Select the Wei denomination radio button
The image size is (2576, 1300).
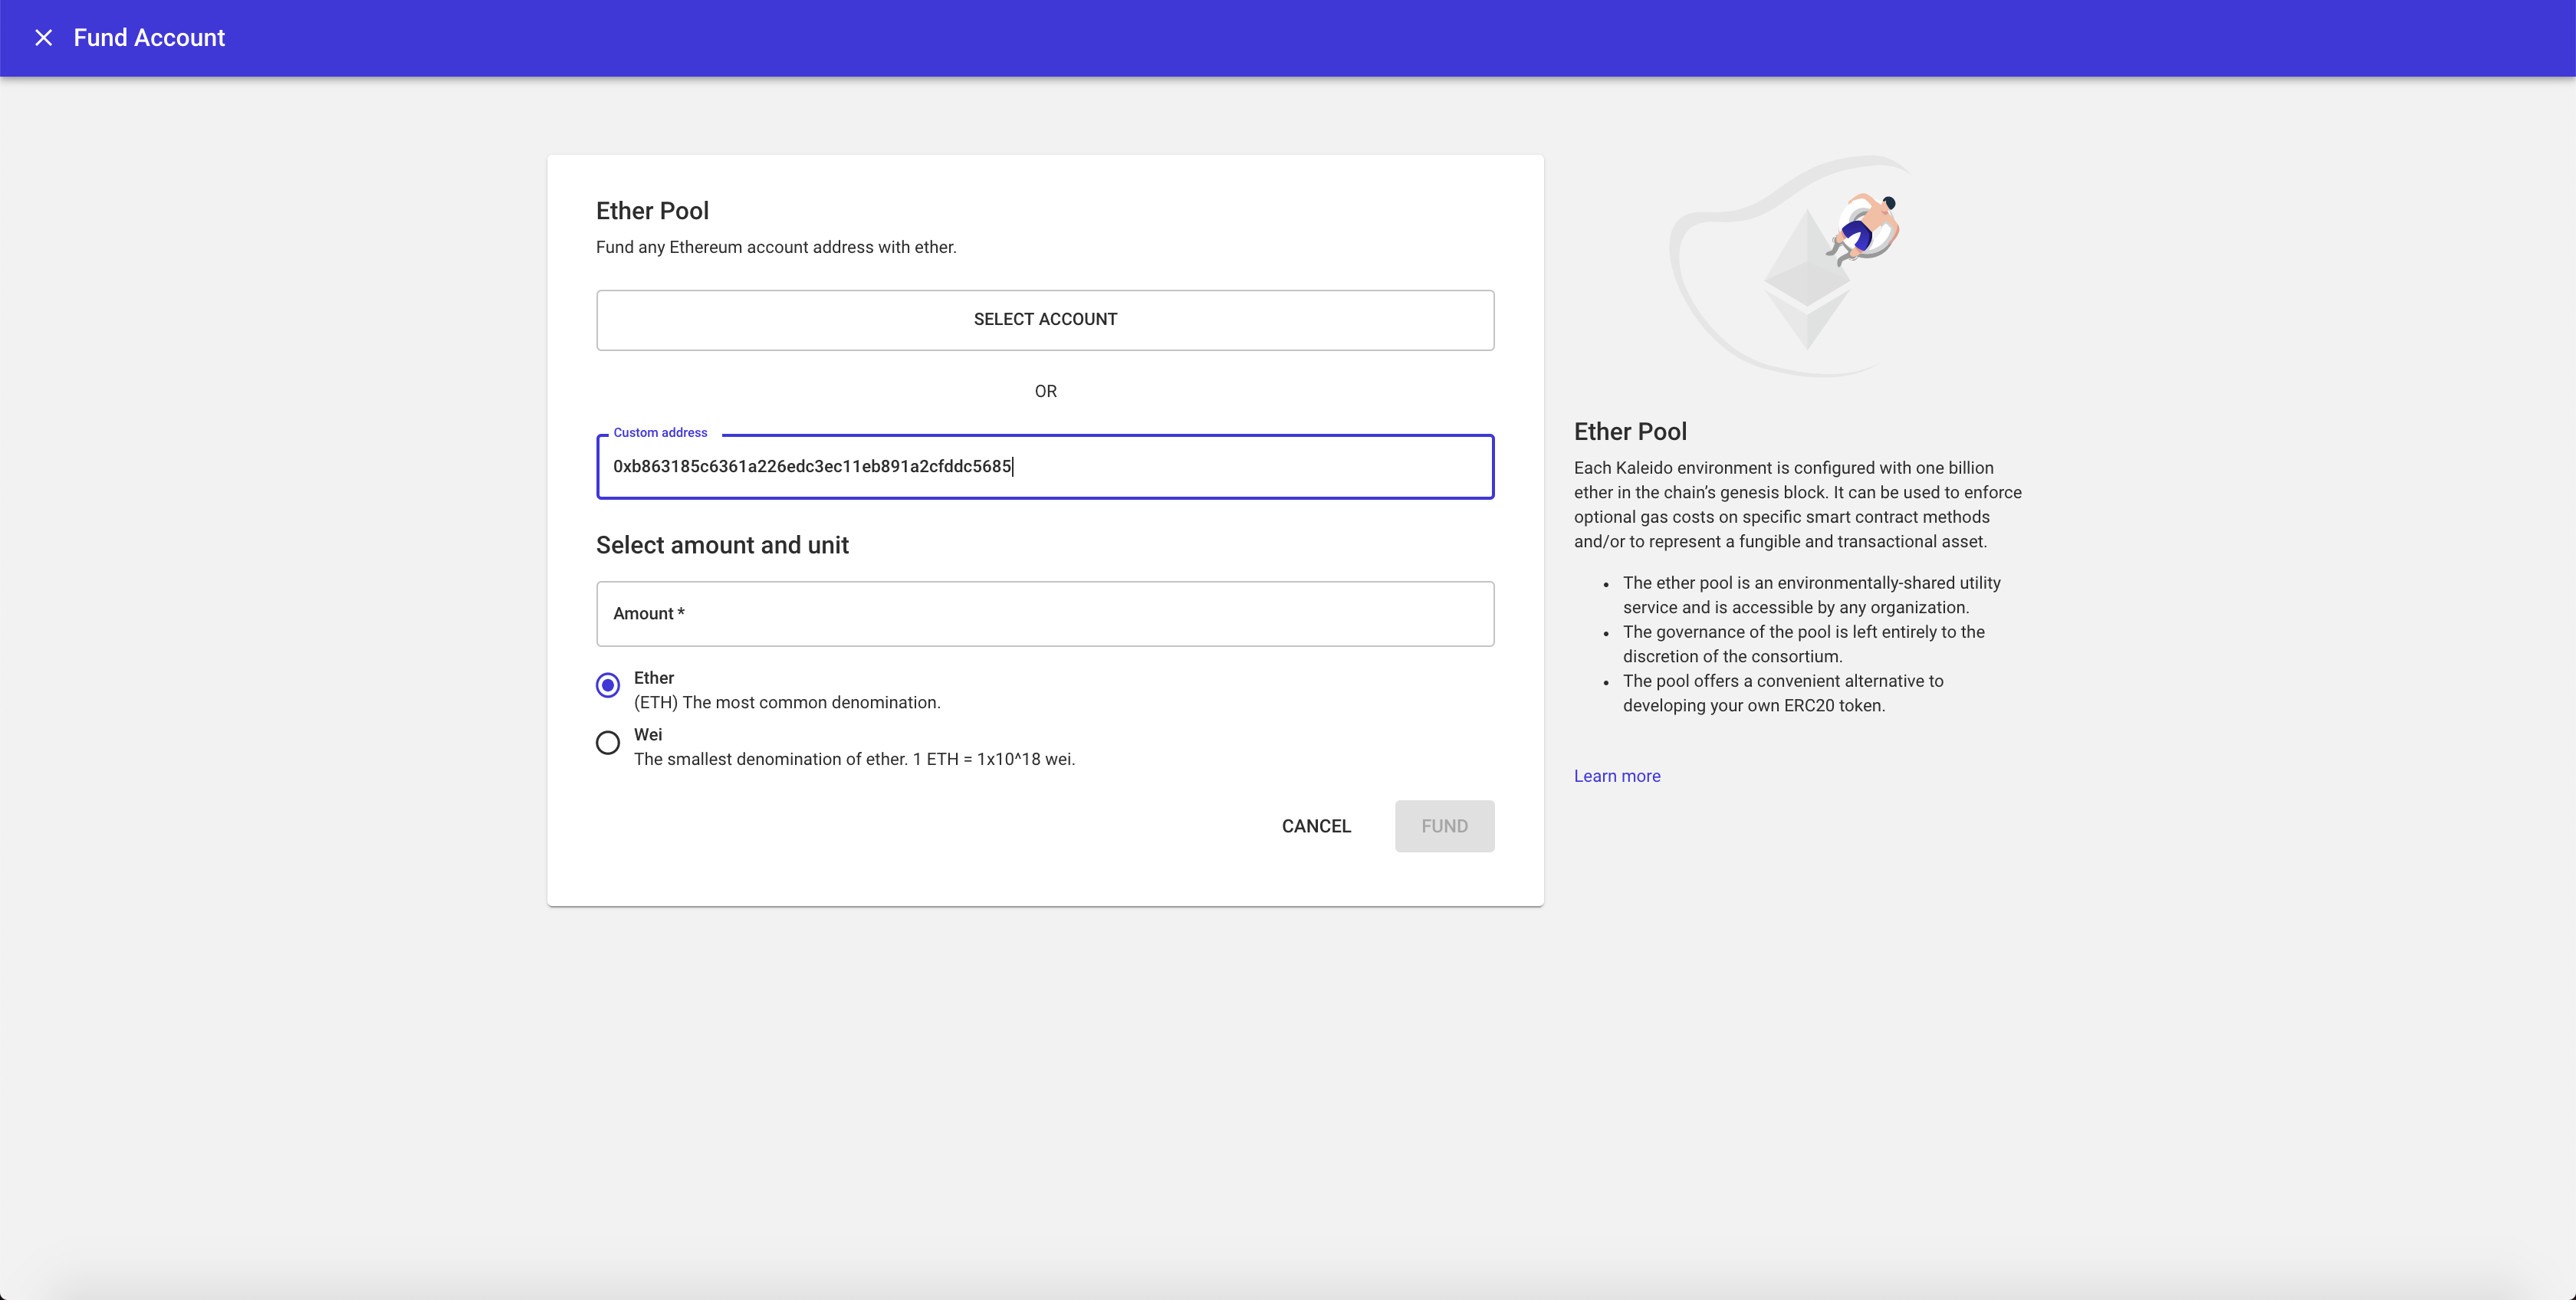click(607, 743)
